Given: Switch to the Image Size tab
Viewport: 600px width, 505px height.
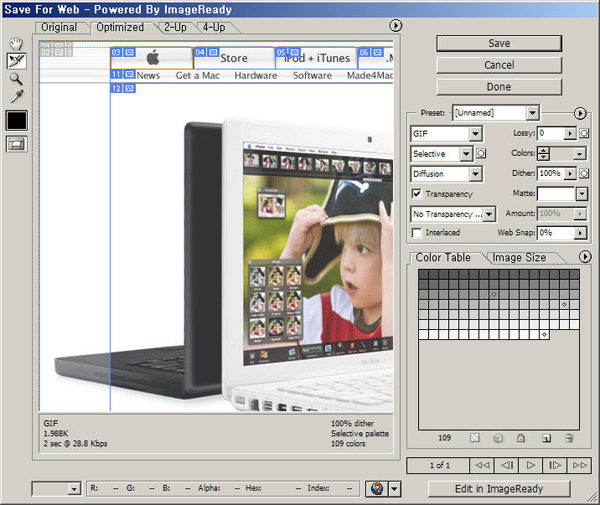Looking at the screenshot, I should tap(519, 258).
